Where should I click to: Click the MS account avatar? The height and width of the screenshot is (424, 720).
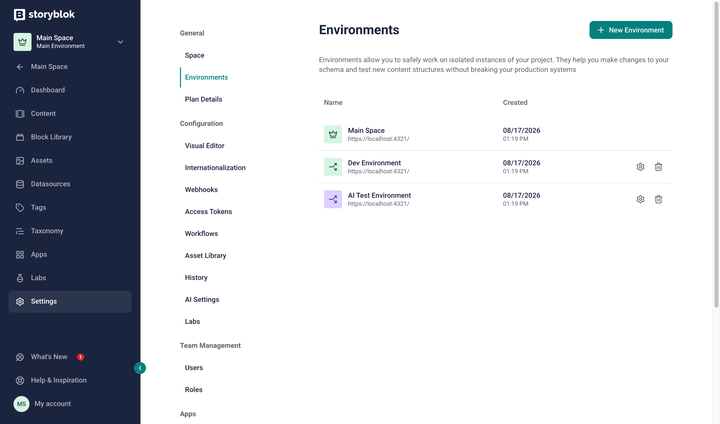coord(21,404)
